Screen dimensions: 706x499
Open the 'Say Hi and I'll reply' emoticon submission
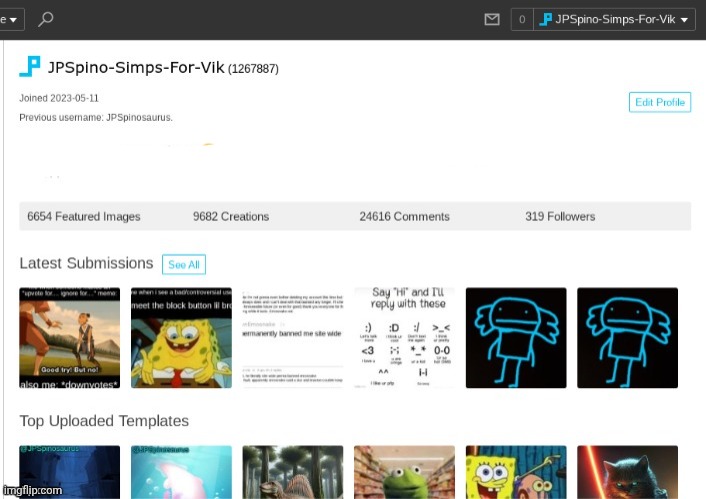(404, 338)
